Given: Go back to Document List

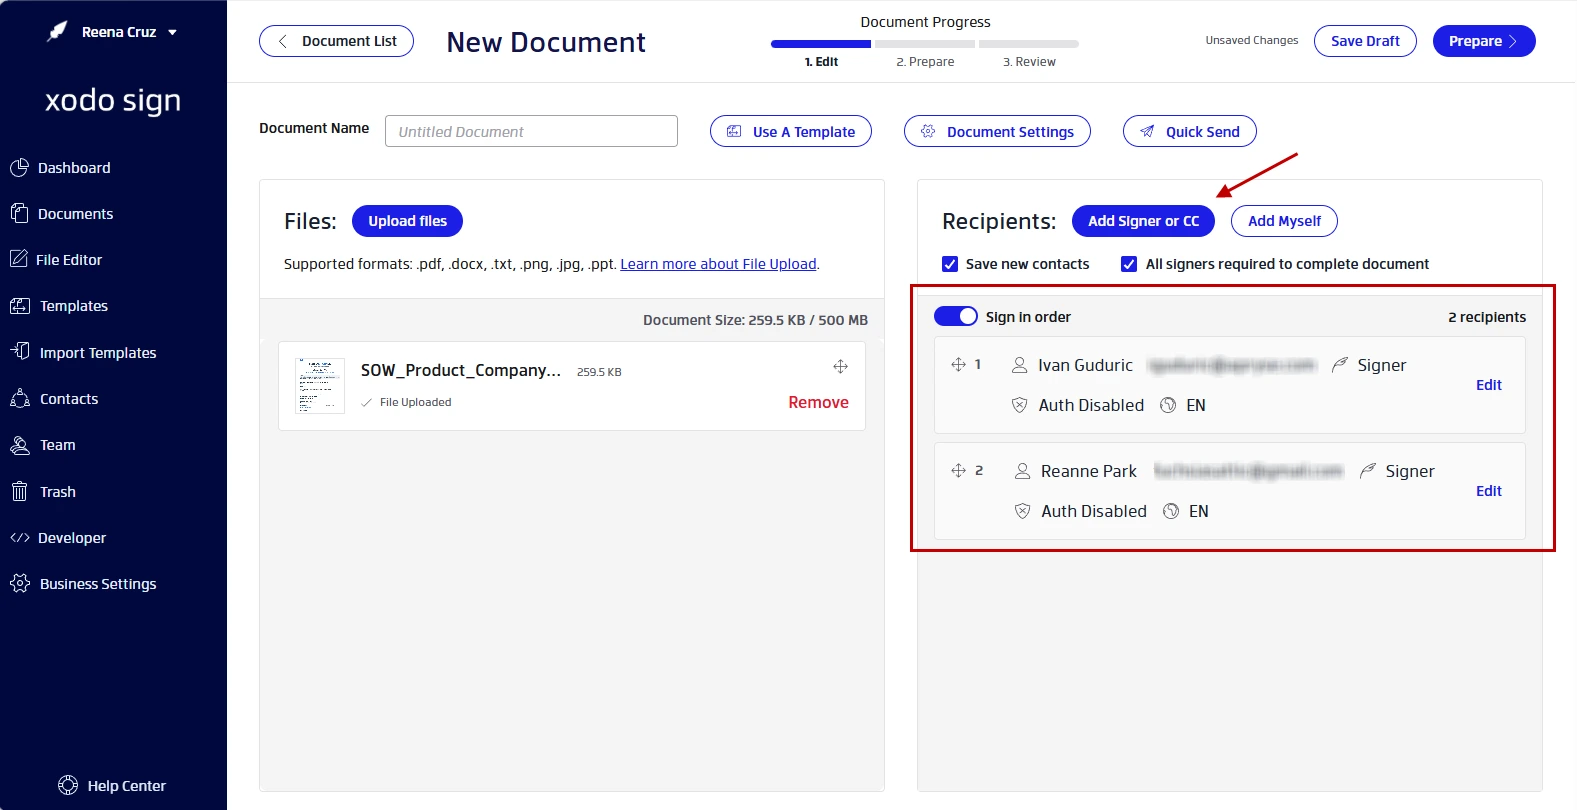Looking at the screenshot, I should [336, 41].
